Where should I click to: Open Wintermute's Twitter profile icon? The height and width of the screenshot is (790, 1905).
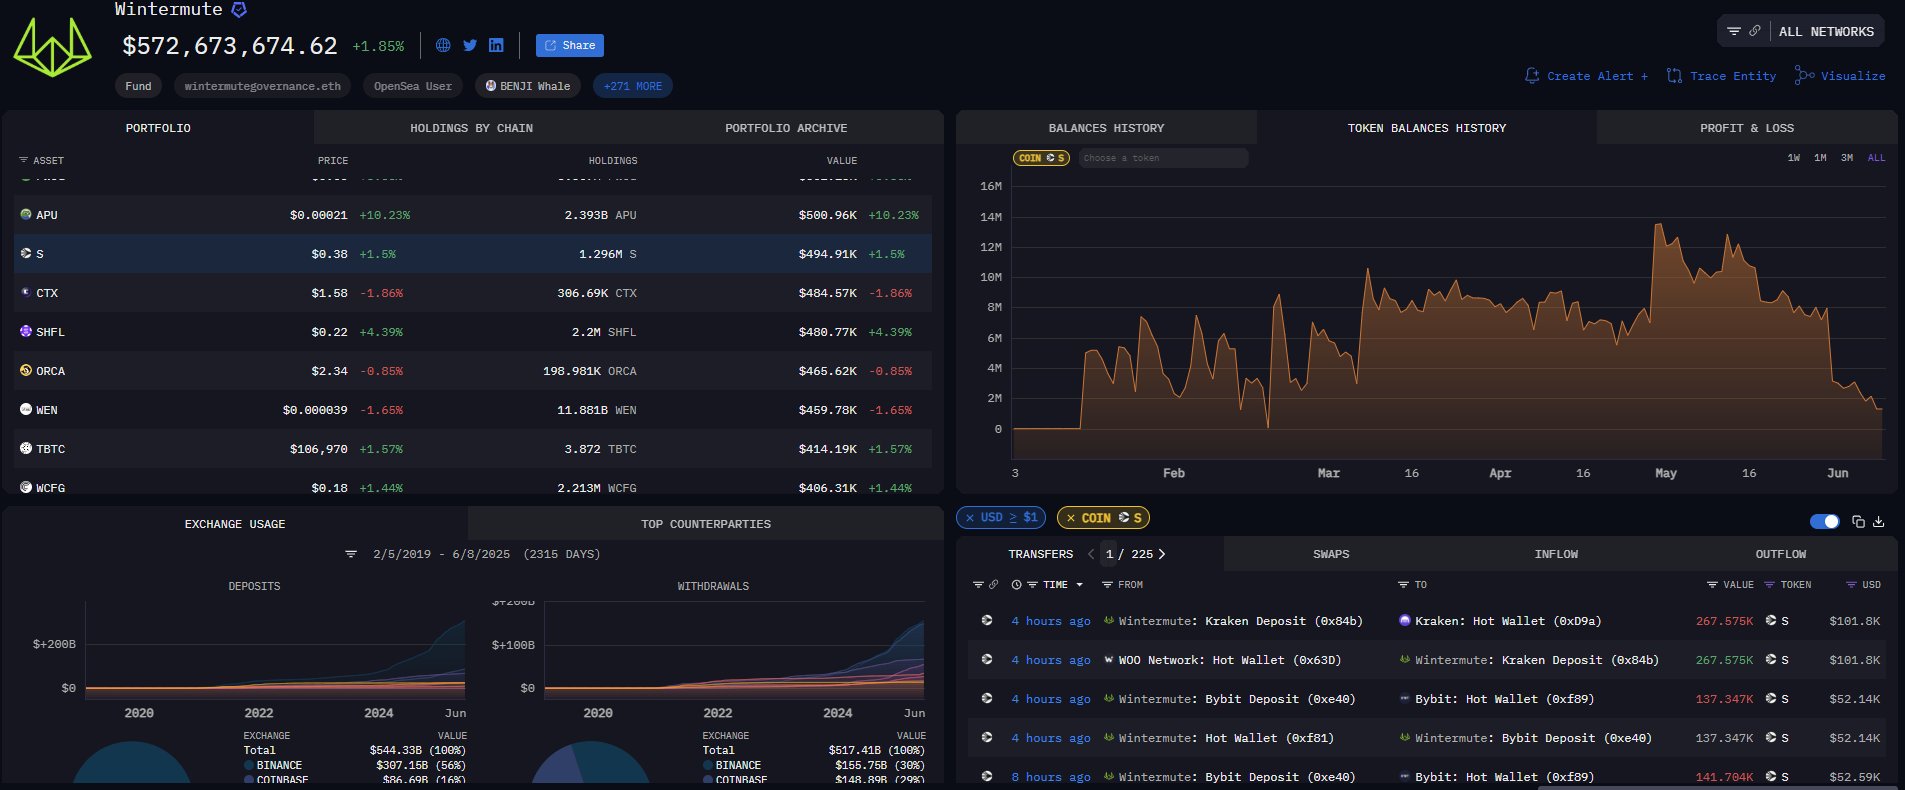pyautogui.click(x=470, y=45)
